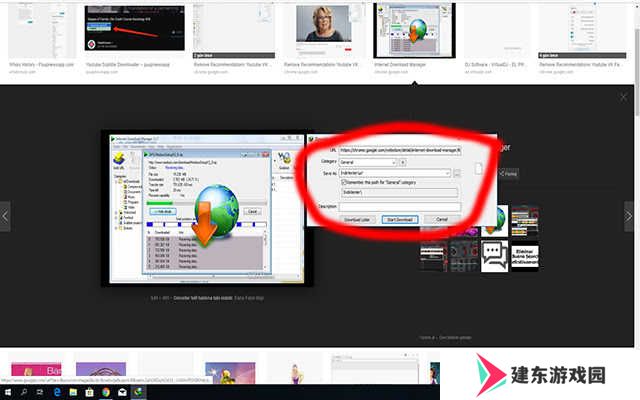
Task: Close the image preview panel with X
Action: click(x=623, y=97)
